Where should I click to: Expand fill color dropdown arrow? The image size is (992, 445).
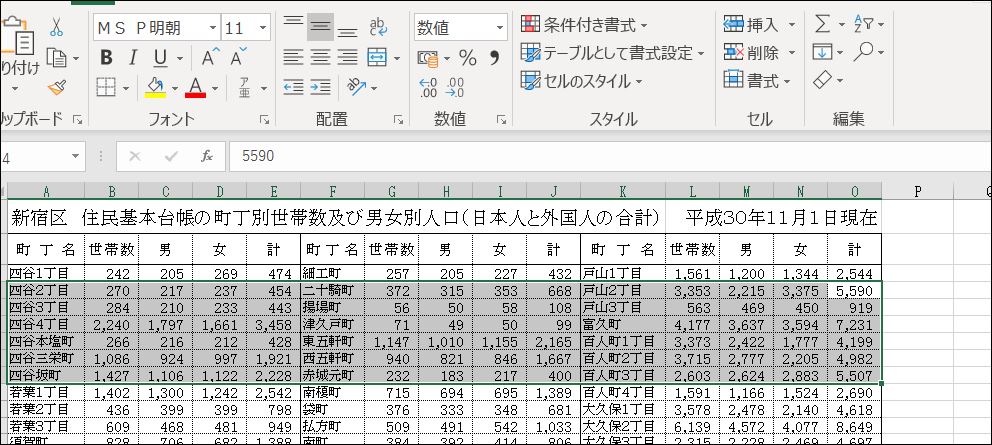click(x=175, y=88)
